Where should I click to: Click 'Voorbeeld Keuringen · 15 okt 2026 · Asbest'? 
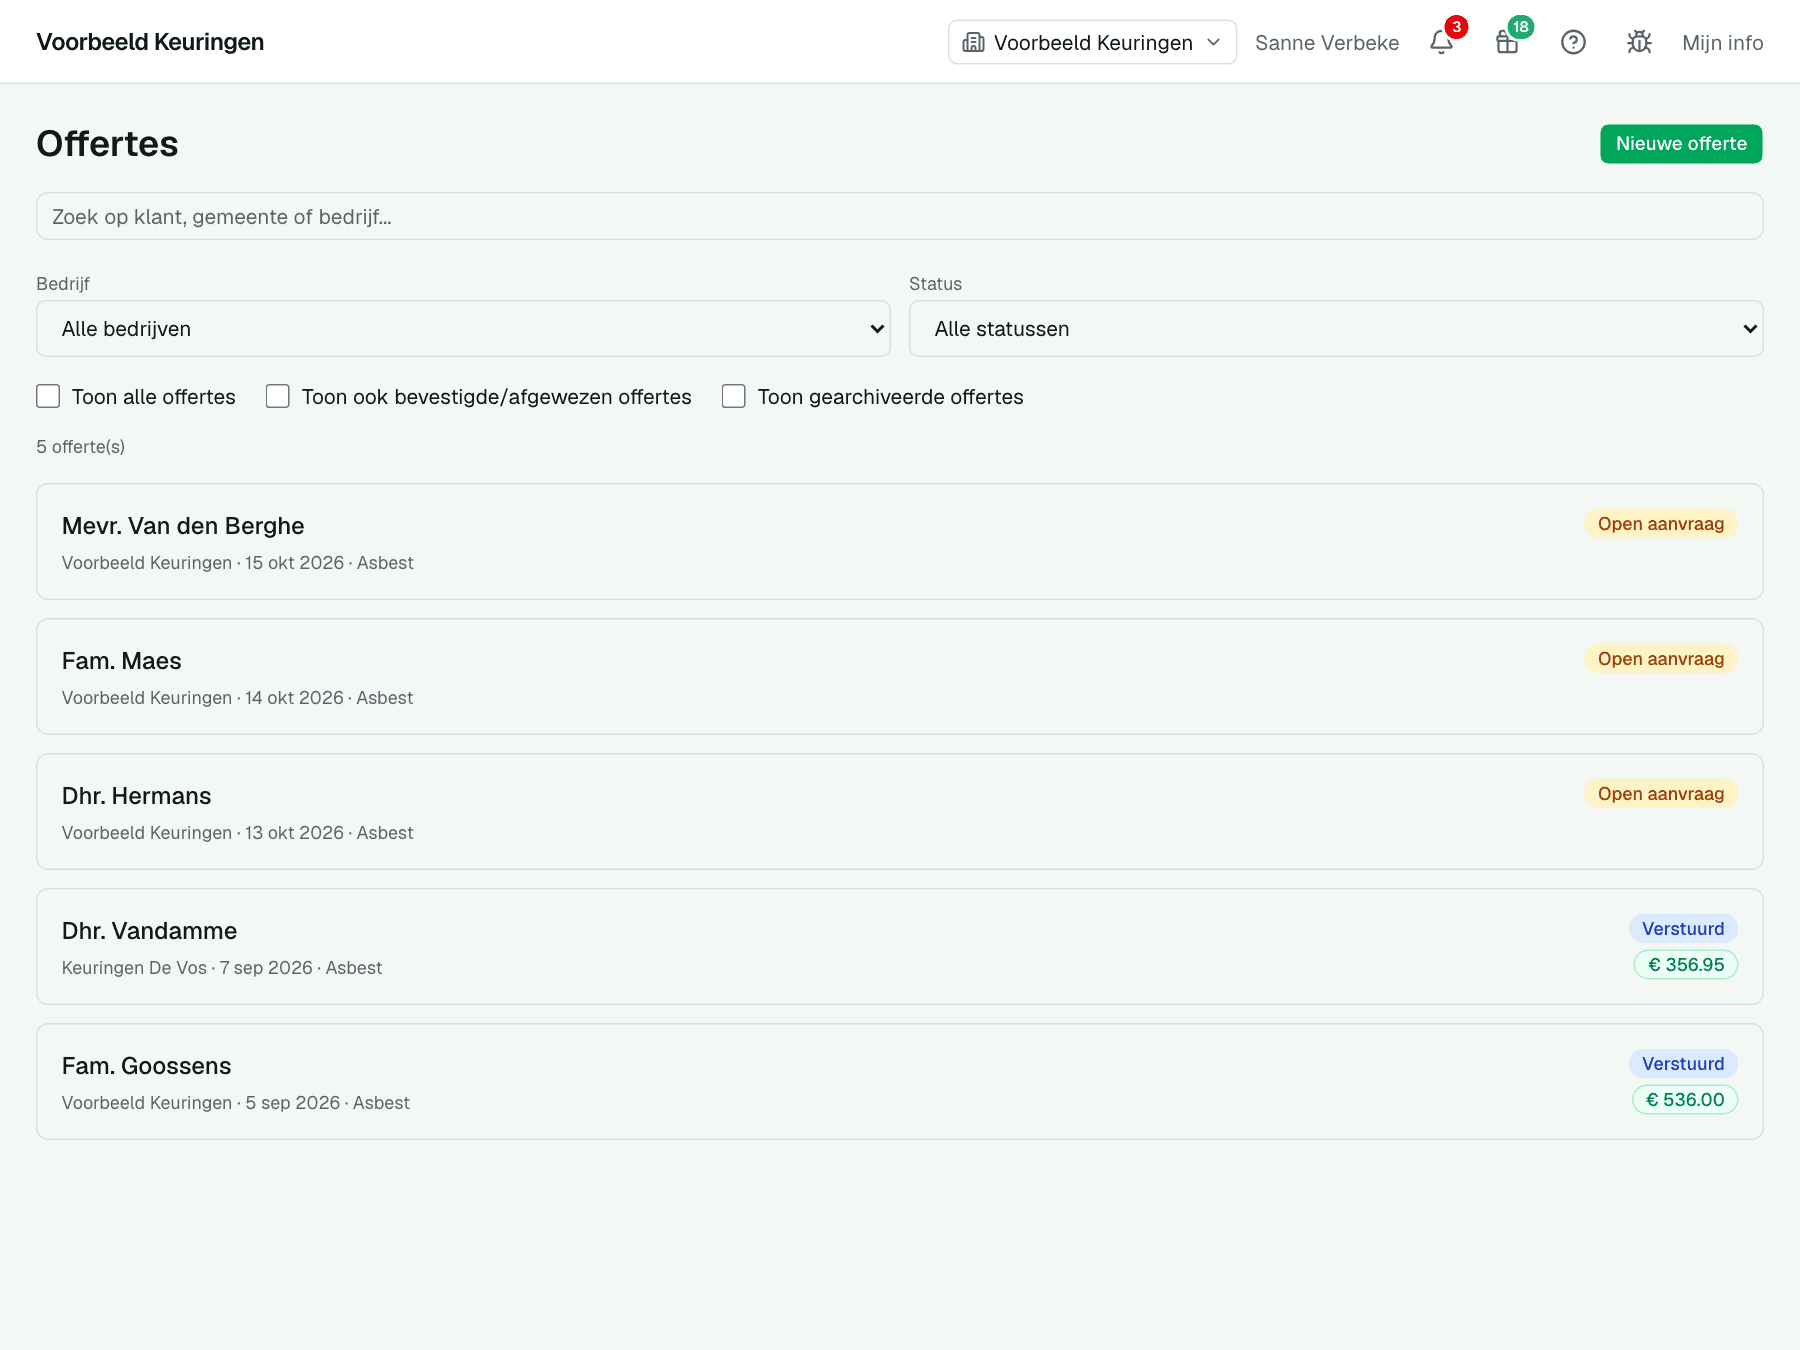[x=238, y=562]
